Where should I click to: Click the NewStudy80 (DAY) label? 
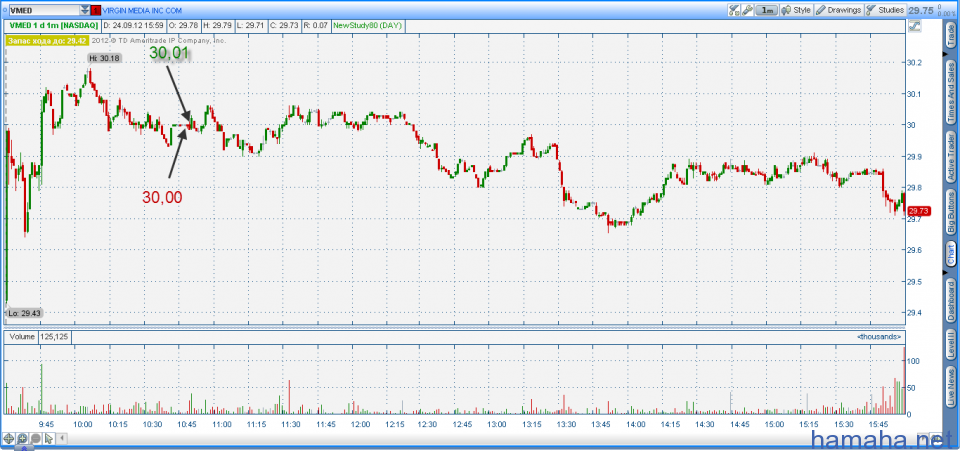367,26
